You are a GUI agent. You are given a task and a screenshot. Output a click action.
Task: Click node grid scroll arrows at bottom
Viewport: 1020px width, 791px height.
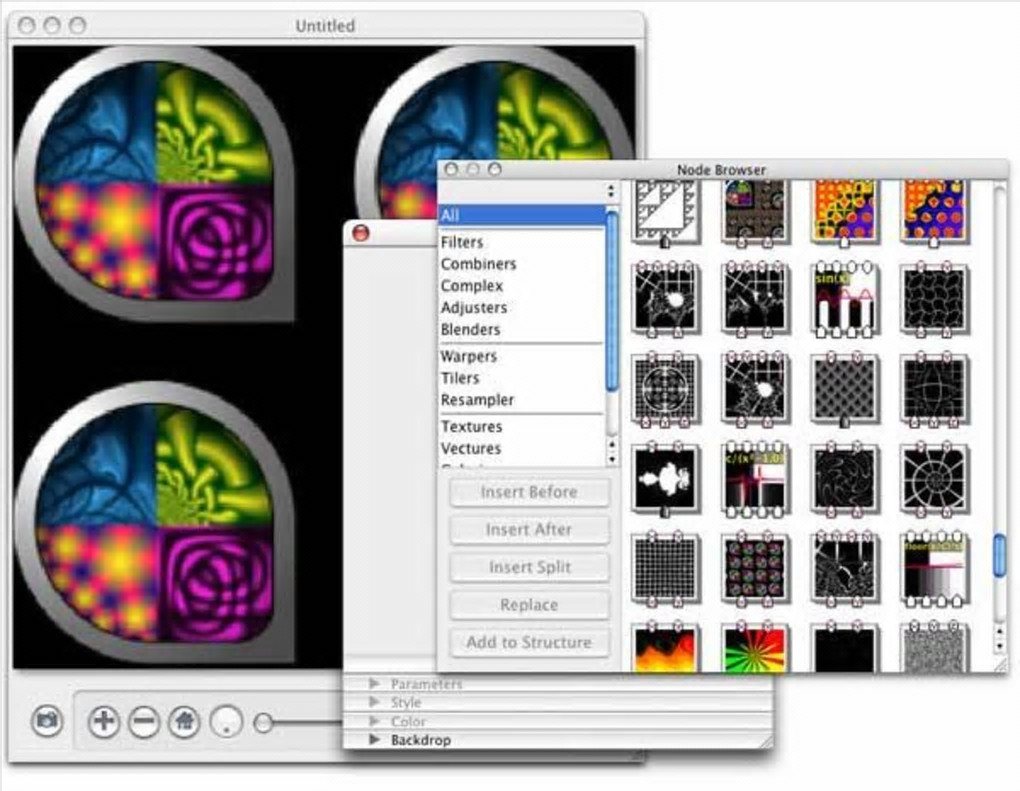pyautogui.click(x=1000, y=638)
